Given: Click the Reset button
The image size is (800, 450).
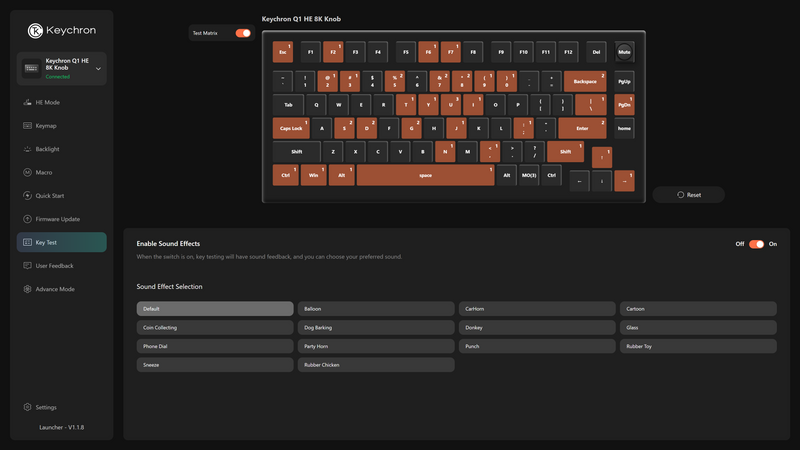Looking at the screenshot, I should tap(689, 195).
